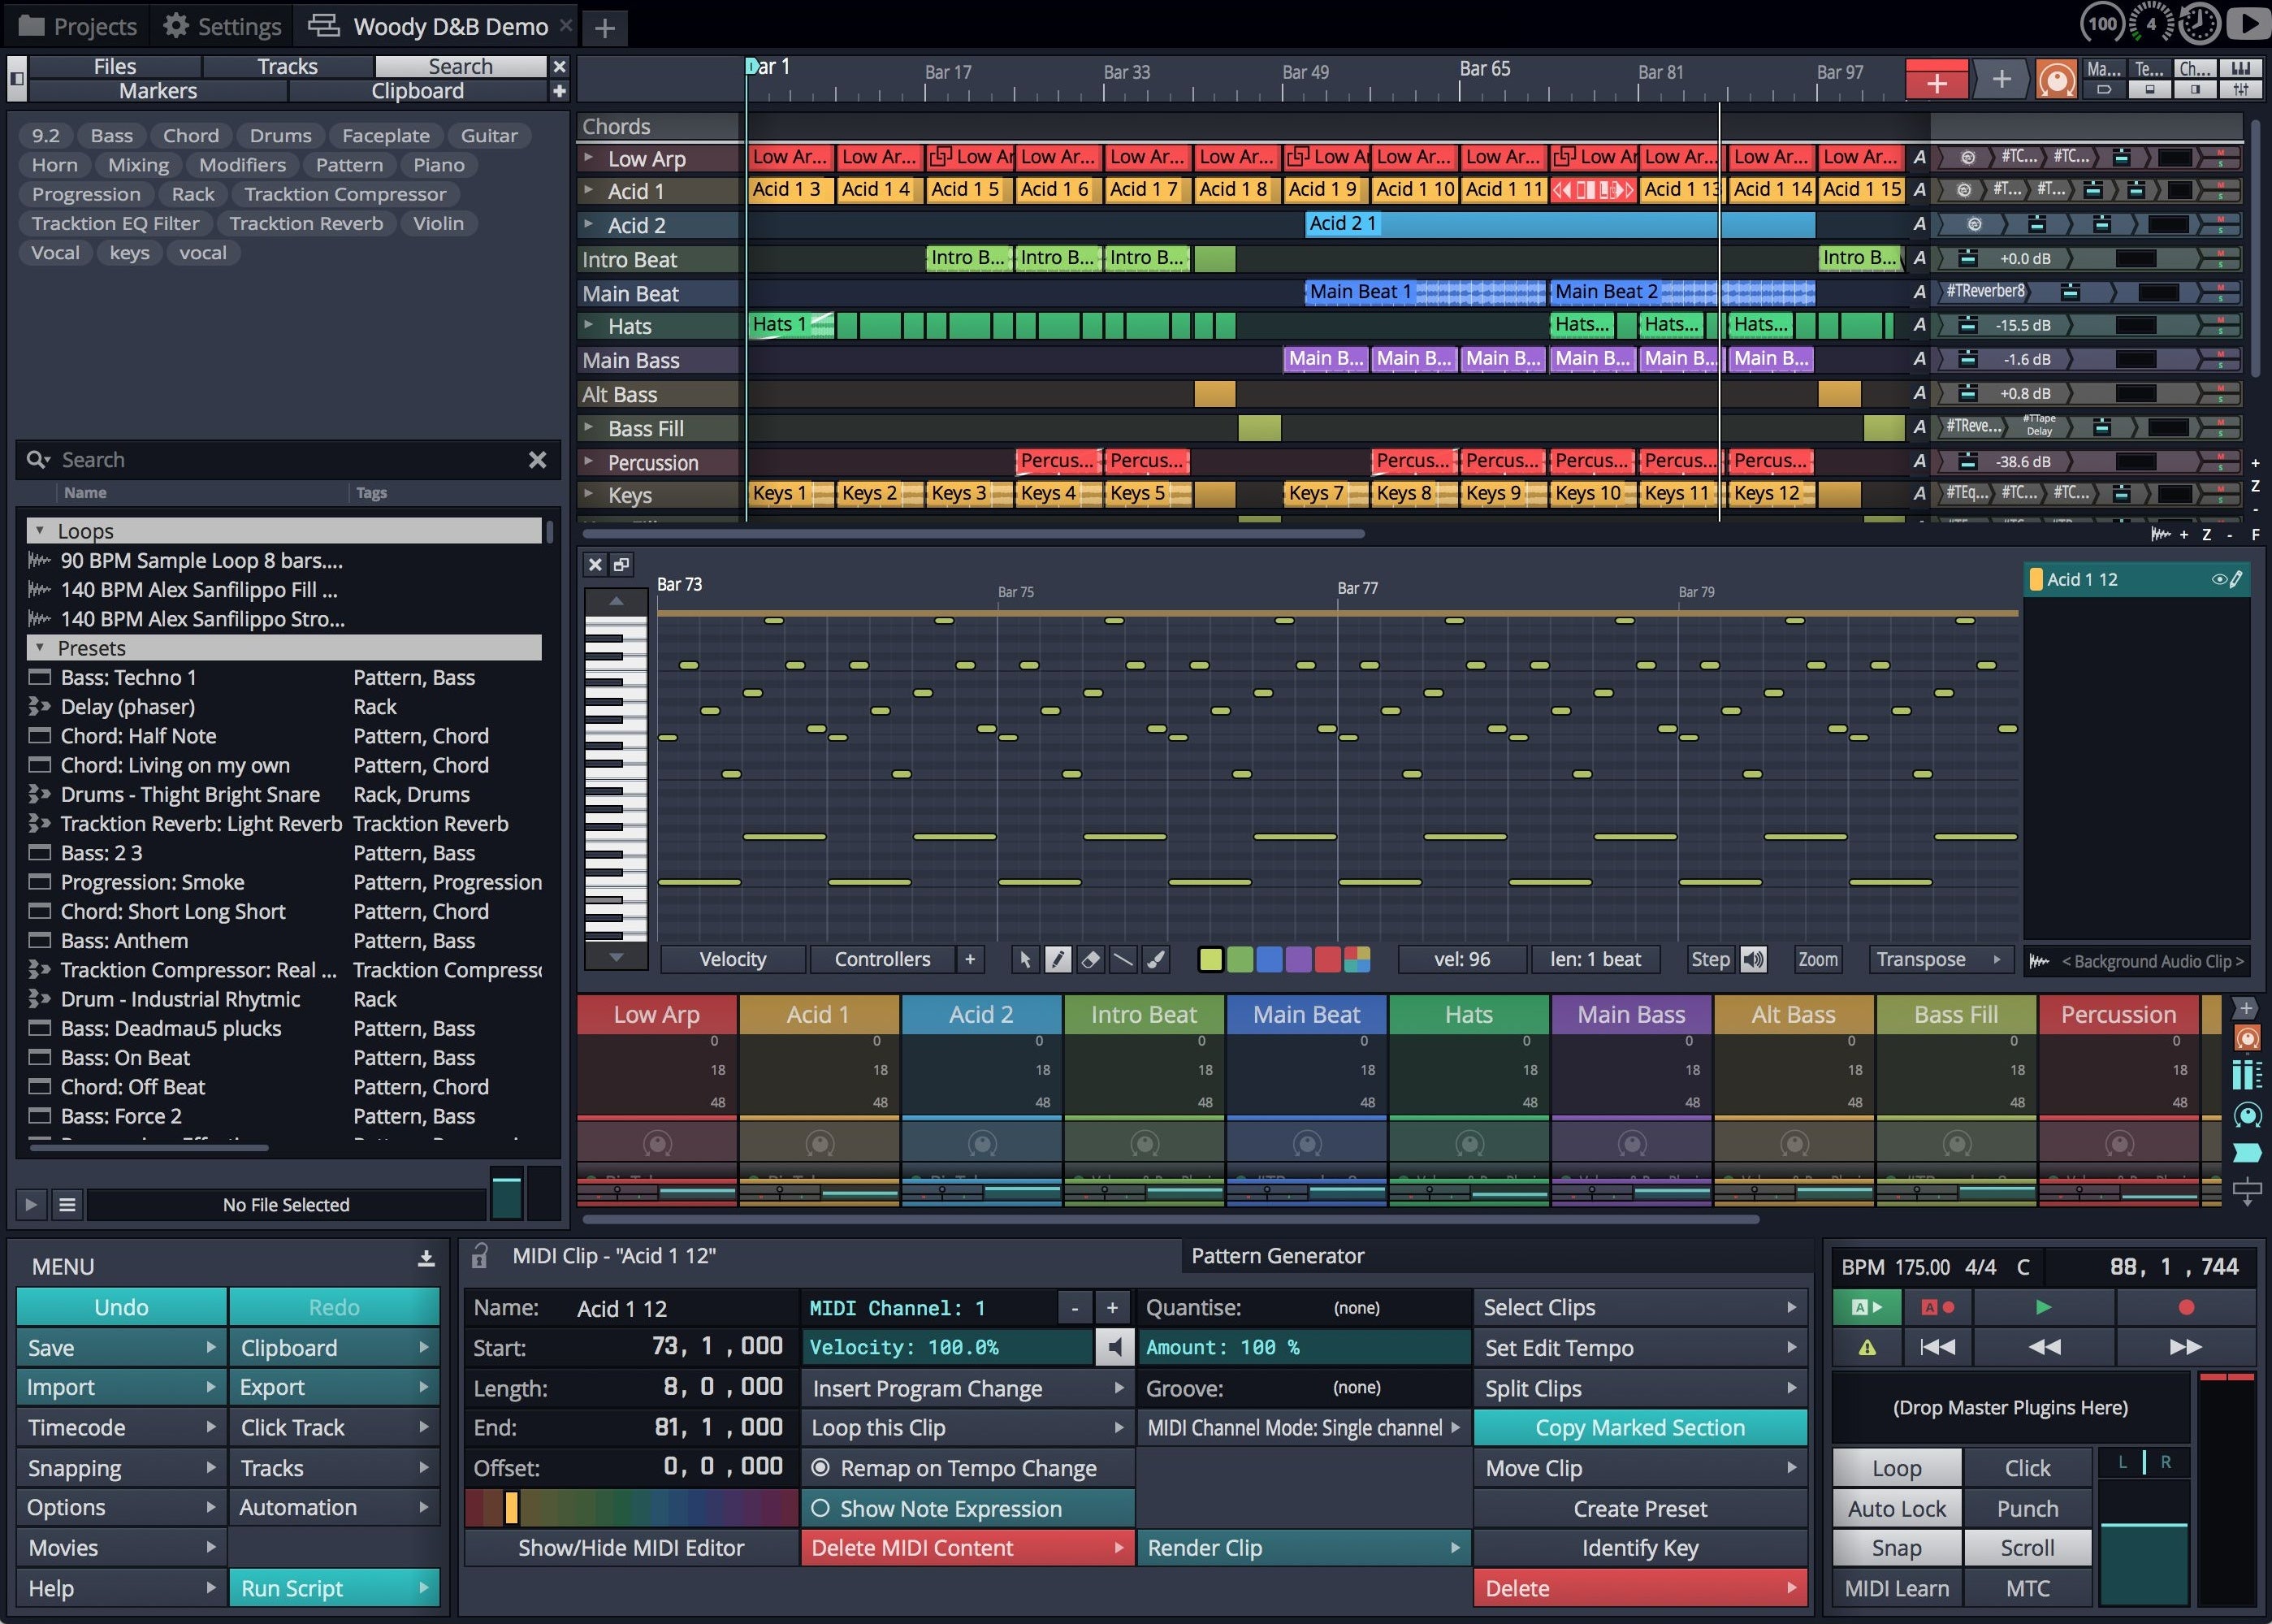Select the eraser tool in the MIDI editor
The height and width of the screenshot is (1624, 2272).
1090,960
